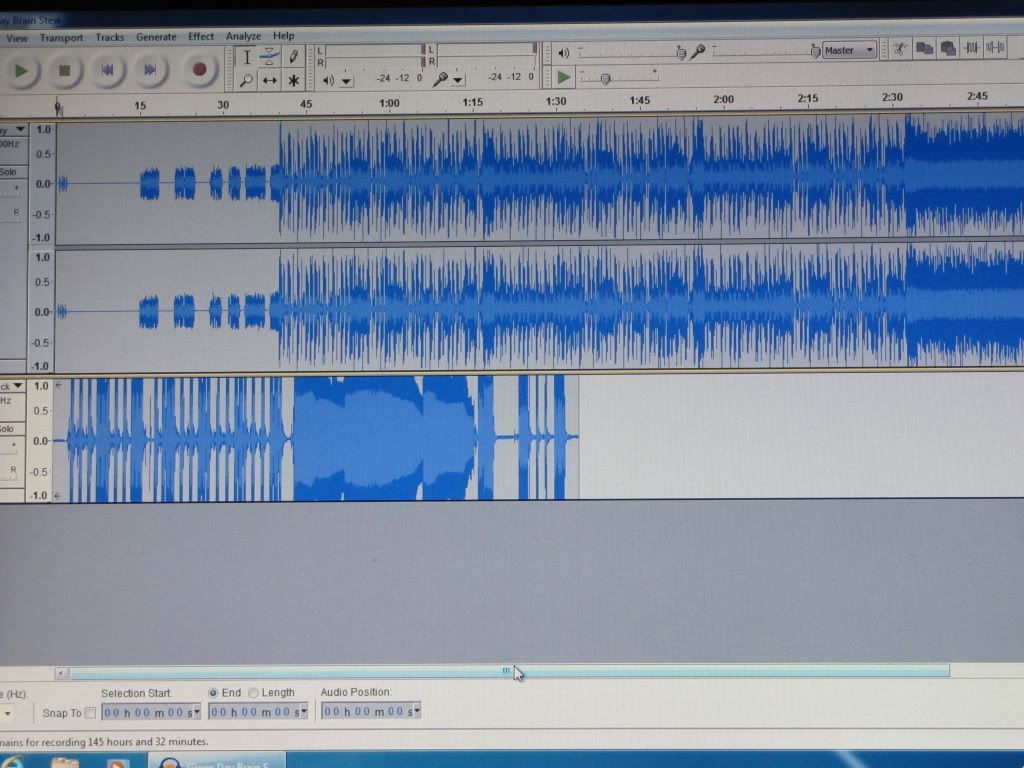Image resolution: width=1024 pixels, height=768 pixels.
Task: Select the Envelope tool
Action: point(269,57)
